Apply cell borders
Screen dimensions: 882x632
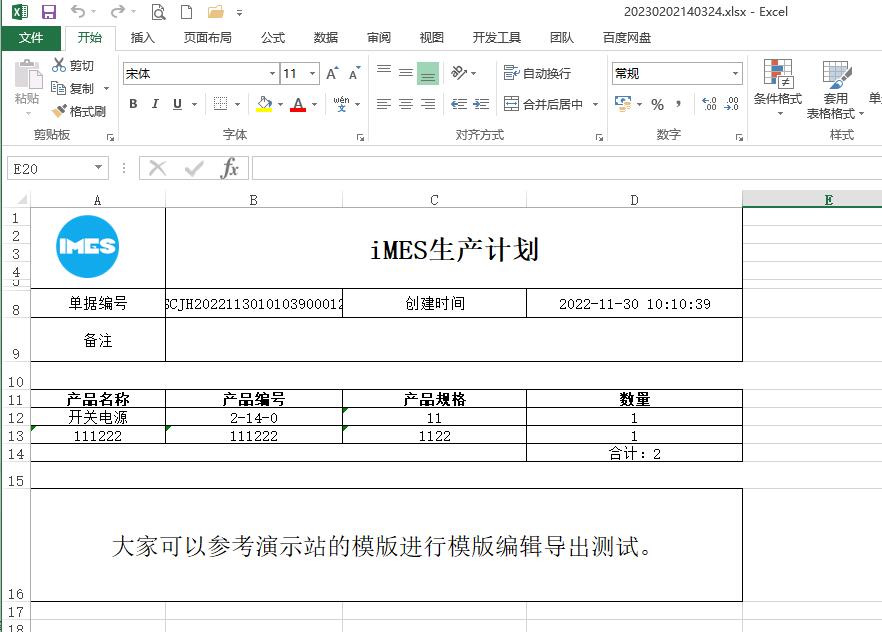[220, 104]
